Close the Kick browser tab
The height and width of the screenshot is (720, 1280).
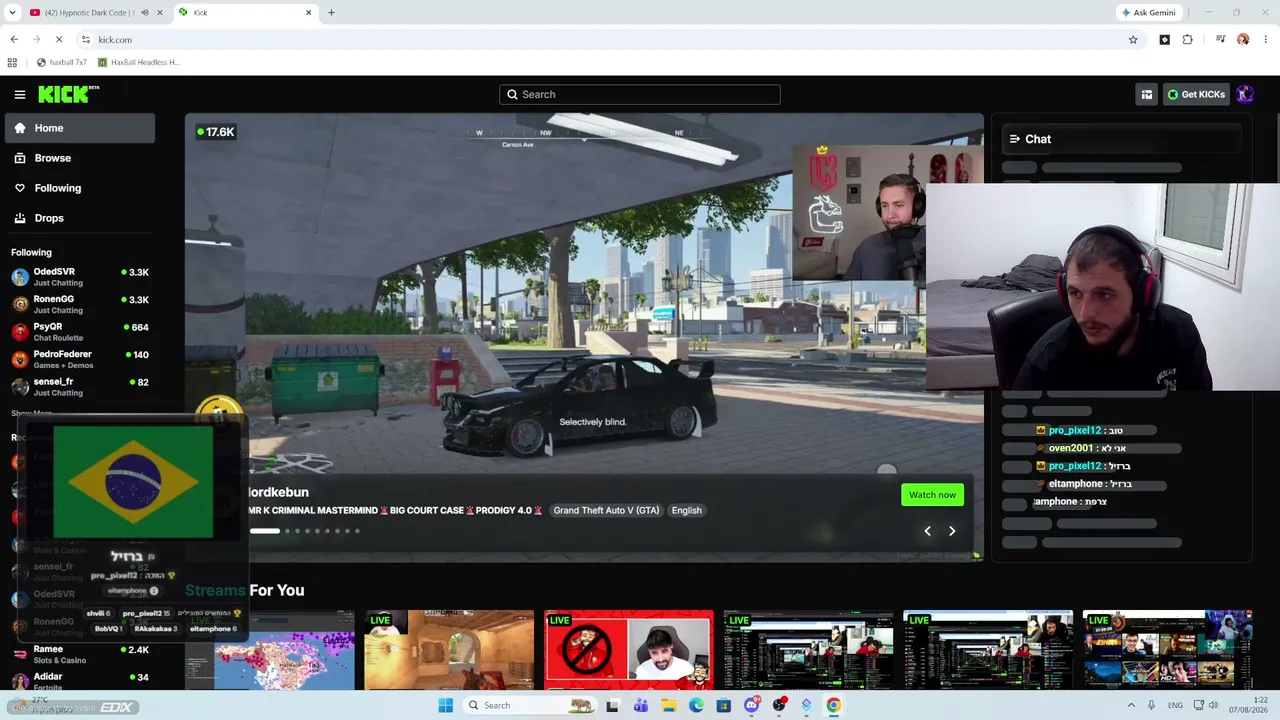pos(309,13)
